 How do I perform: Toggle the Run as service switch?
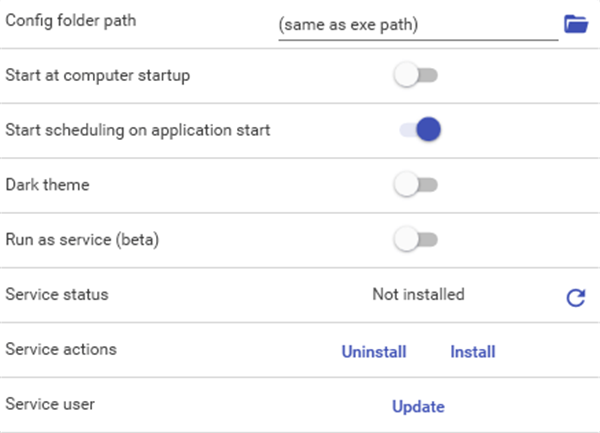point(416,239)
